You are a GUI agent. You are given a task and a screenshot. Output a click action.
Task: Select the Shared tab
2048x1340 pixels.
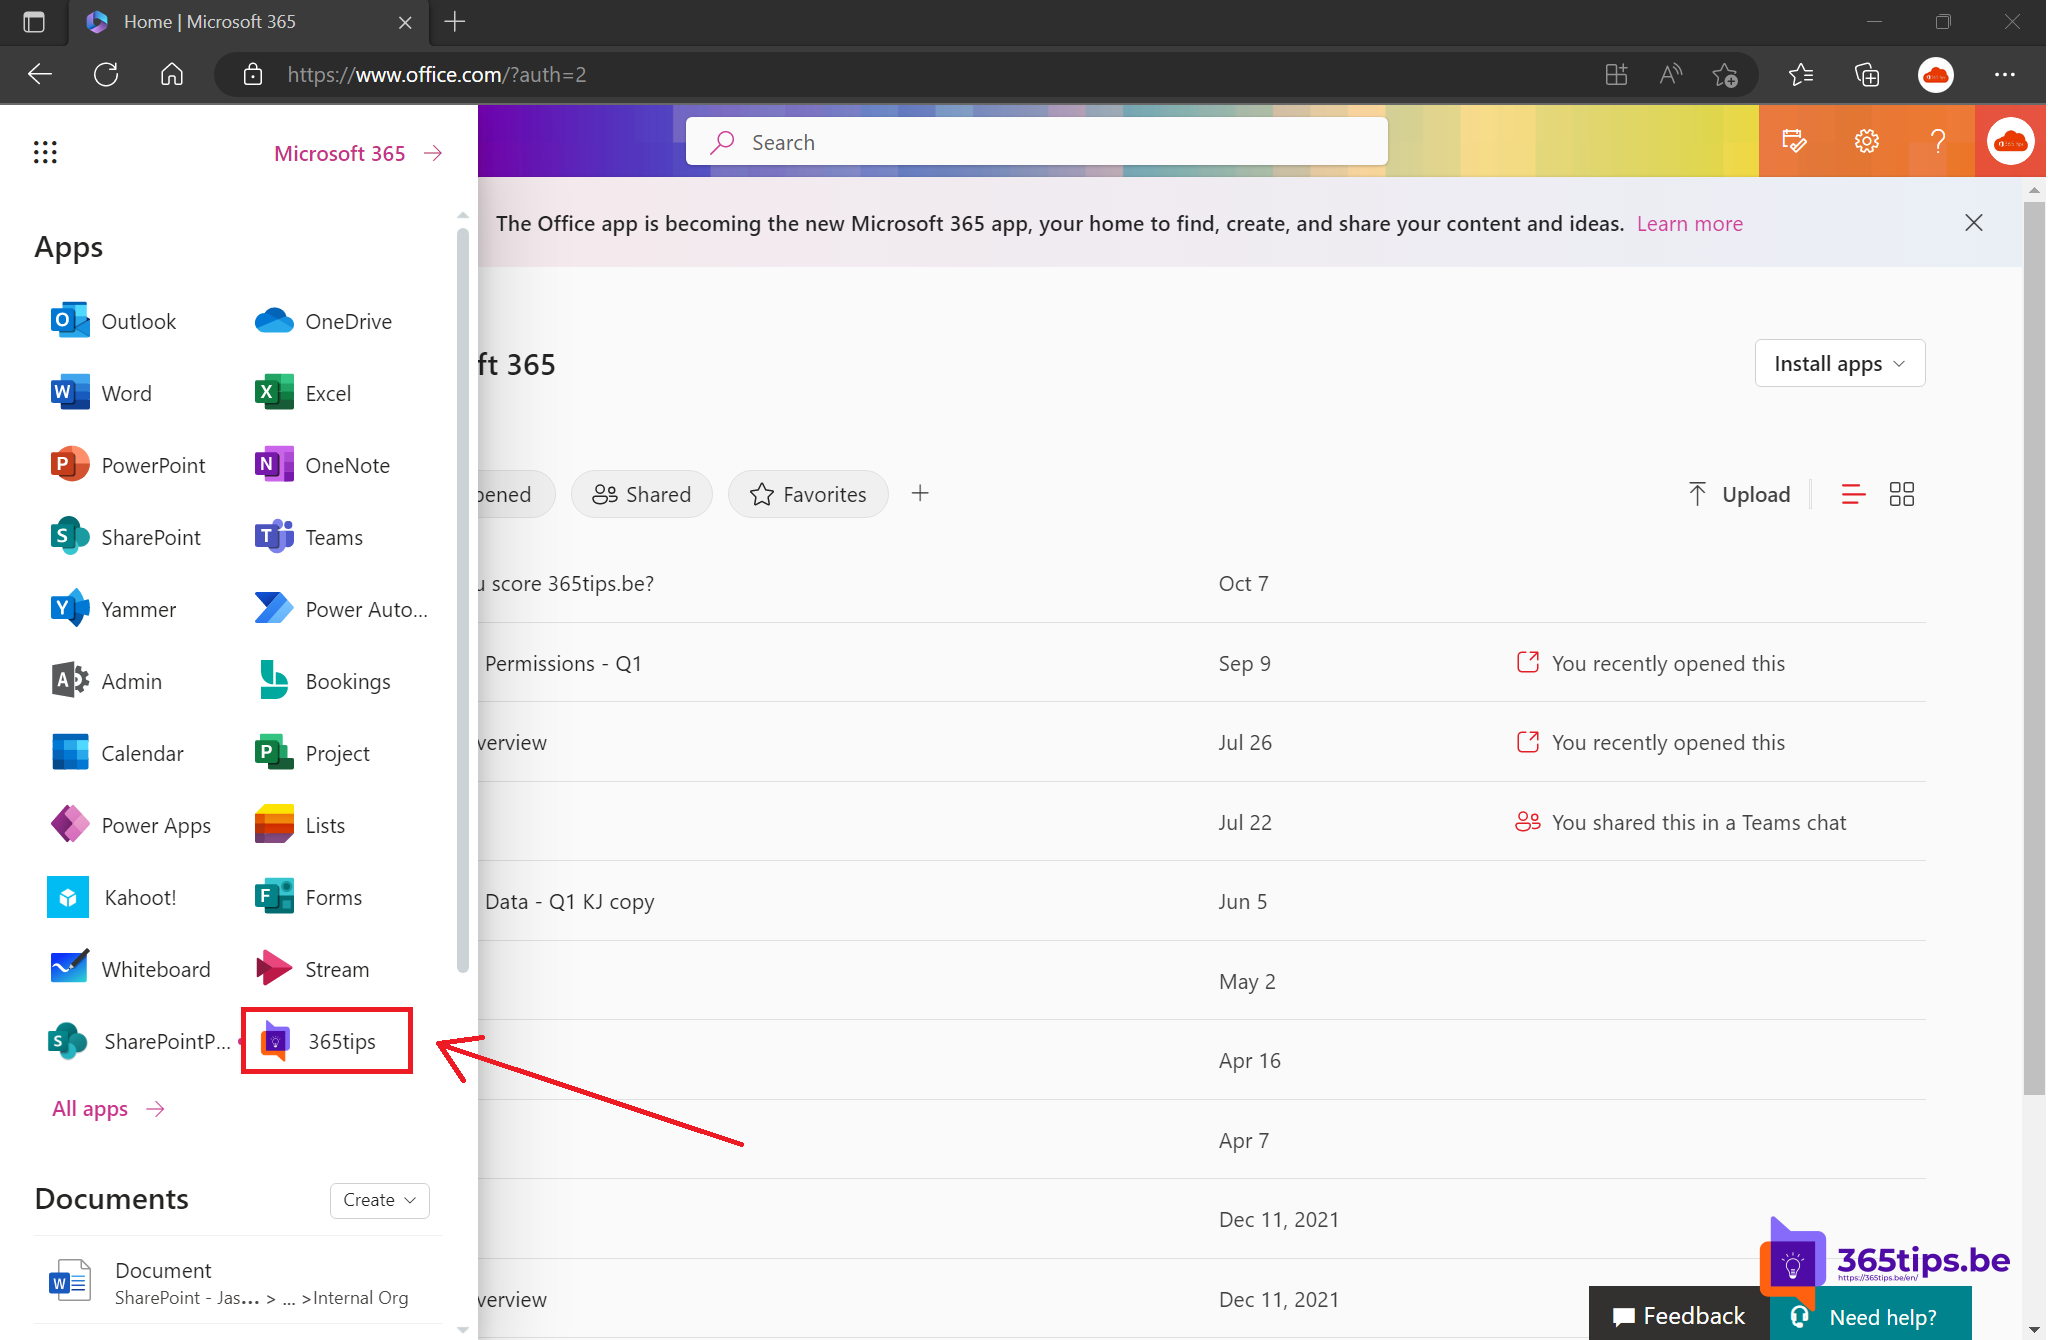[x=640, y=494]
